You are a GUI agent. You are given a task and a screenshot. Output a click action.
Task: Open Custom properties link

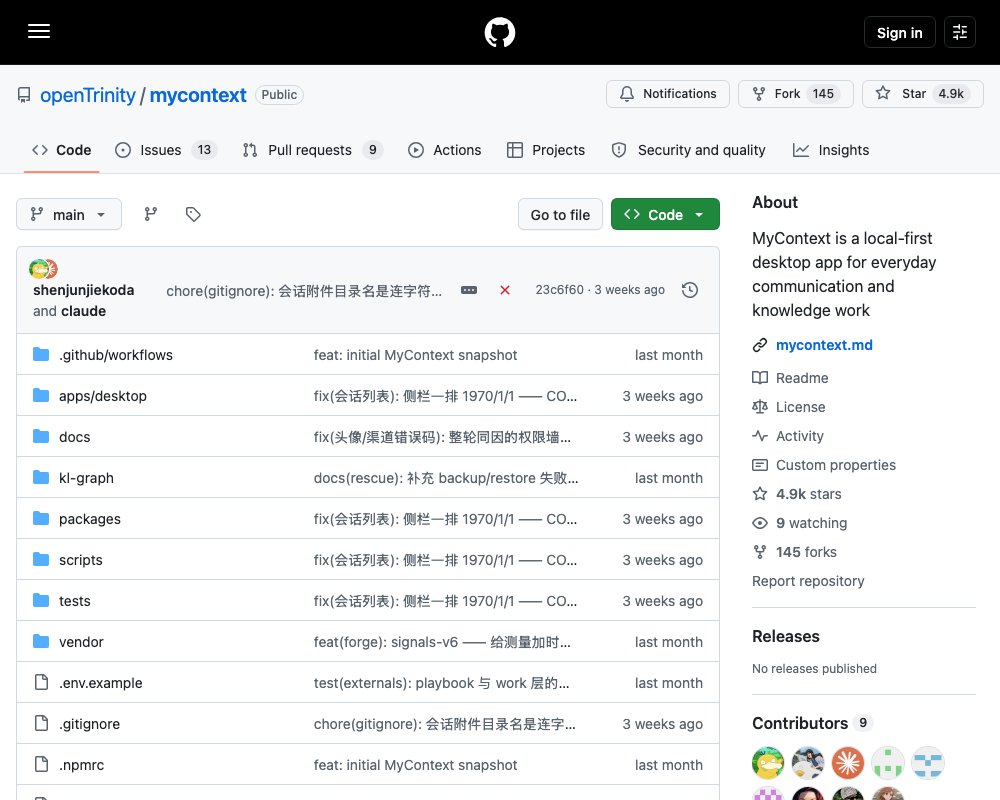[x=835, y=465]
